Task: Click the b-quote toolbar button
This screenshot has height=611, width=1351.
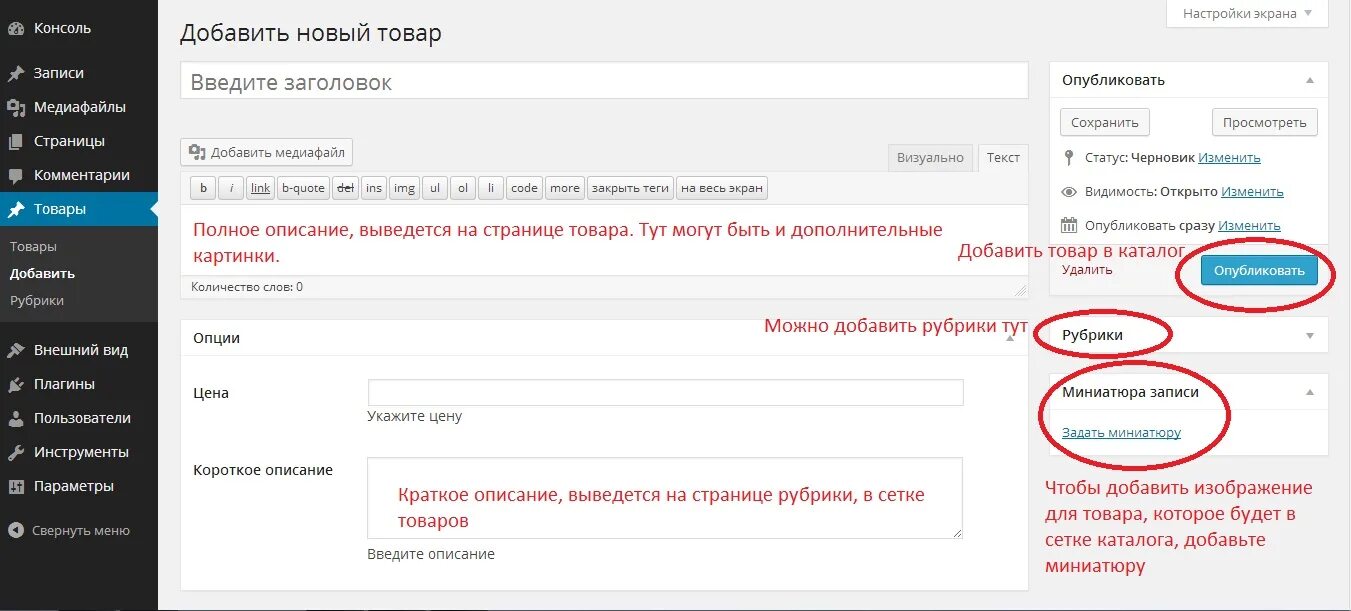Action: pos(303,188)
